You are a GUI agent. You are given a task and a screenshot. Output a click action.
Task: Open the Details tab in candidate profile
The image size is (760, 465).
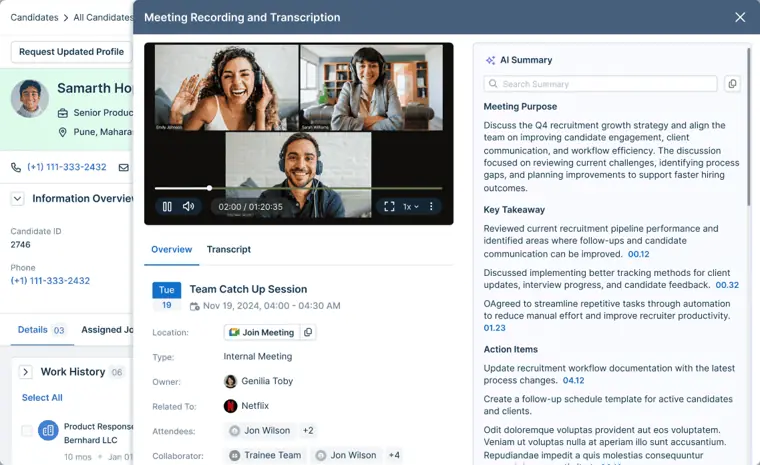41,330
